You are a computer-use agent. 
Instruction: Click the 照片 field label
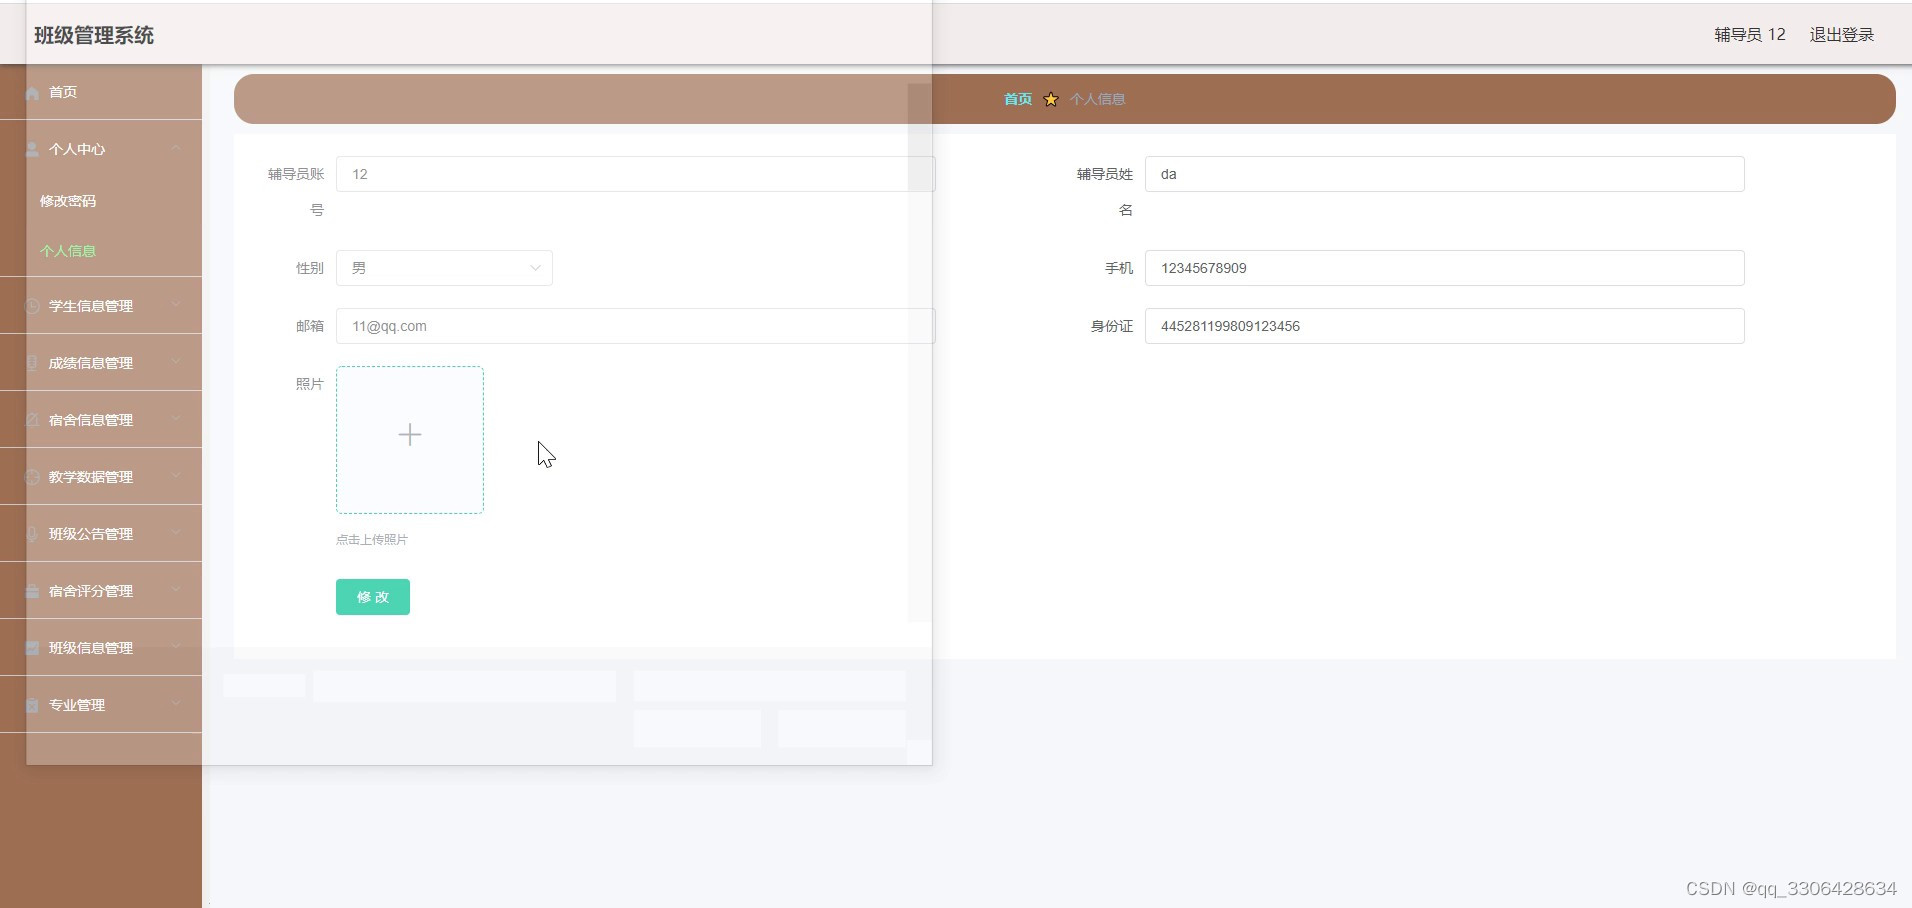[x=310, y=384]
